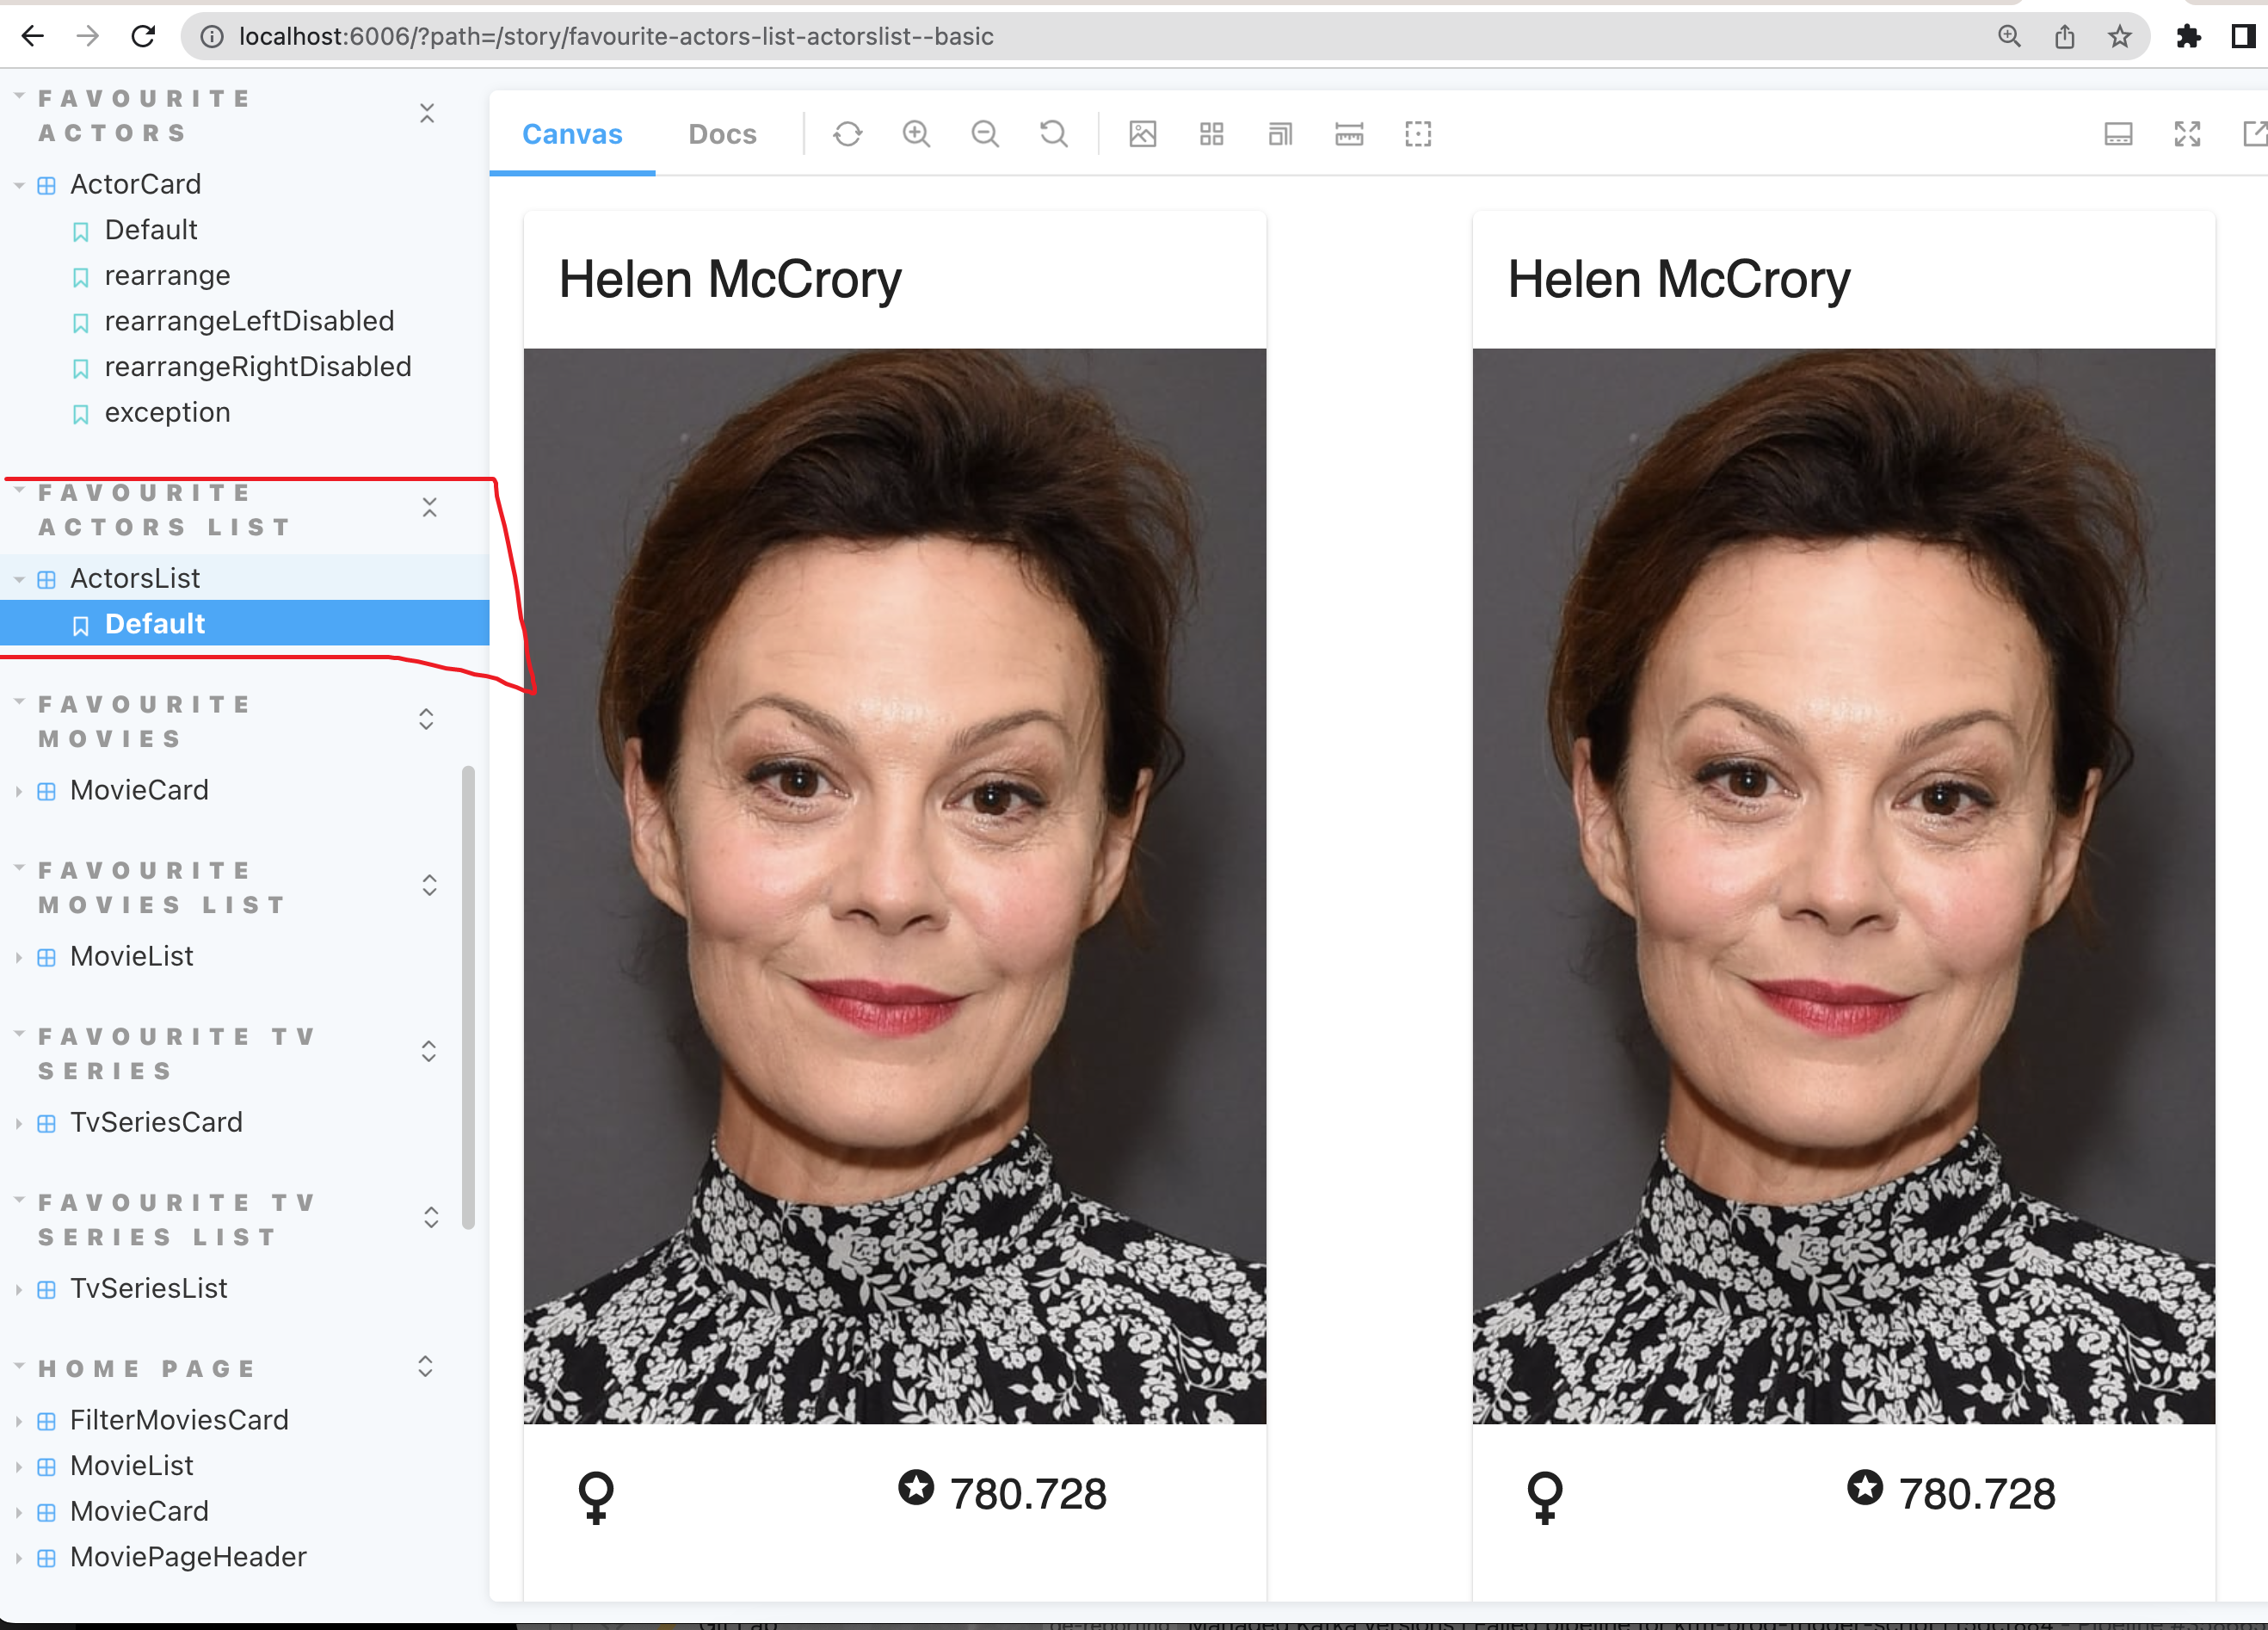Toggle the outlines tool
Image resolution: width=2268 pixels, height=1630 pixels.
click(1417, 134)
